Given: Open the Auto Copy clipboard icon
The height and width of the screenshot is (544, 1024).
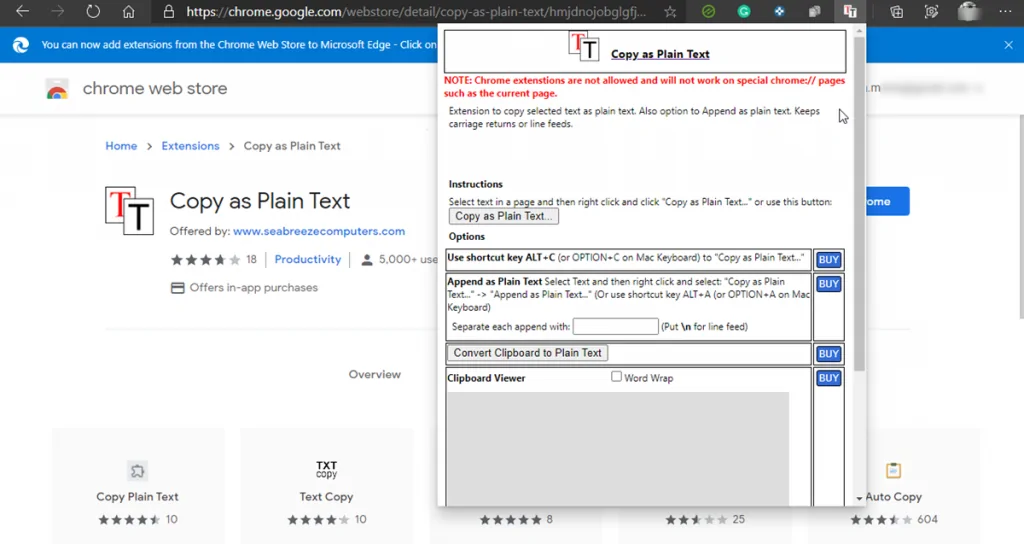Looking at the screenshot, I should tap(893, 470).
